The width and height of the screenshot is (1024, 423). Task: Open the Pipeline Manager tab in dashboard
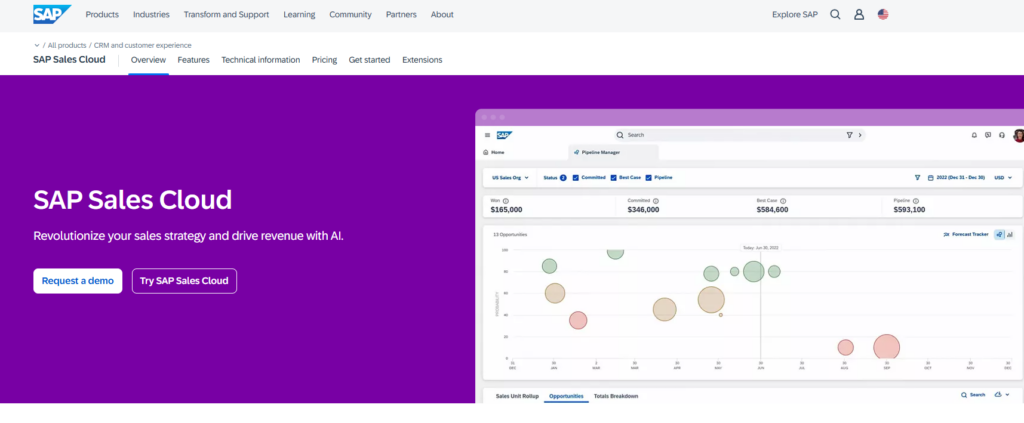point(613,152)
